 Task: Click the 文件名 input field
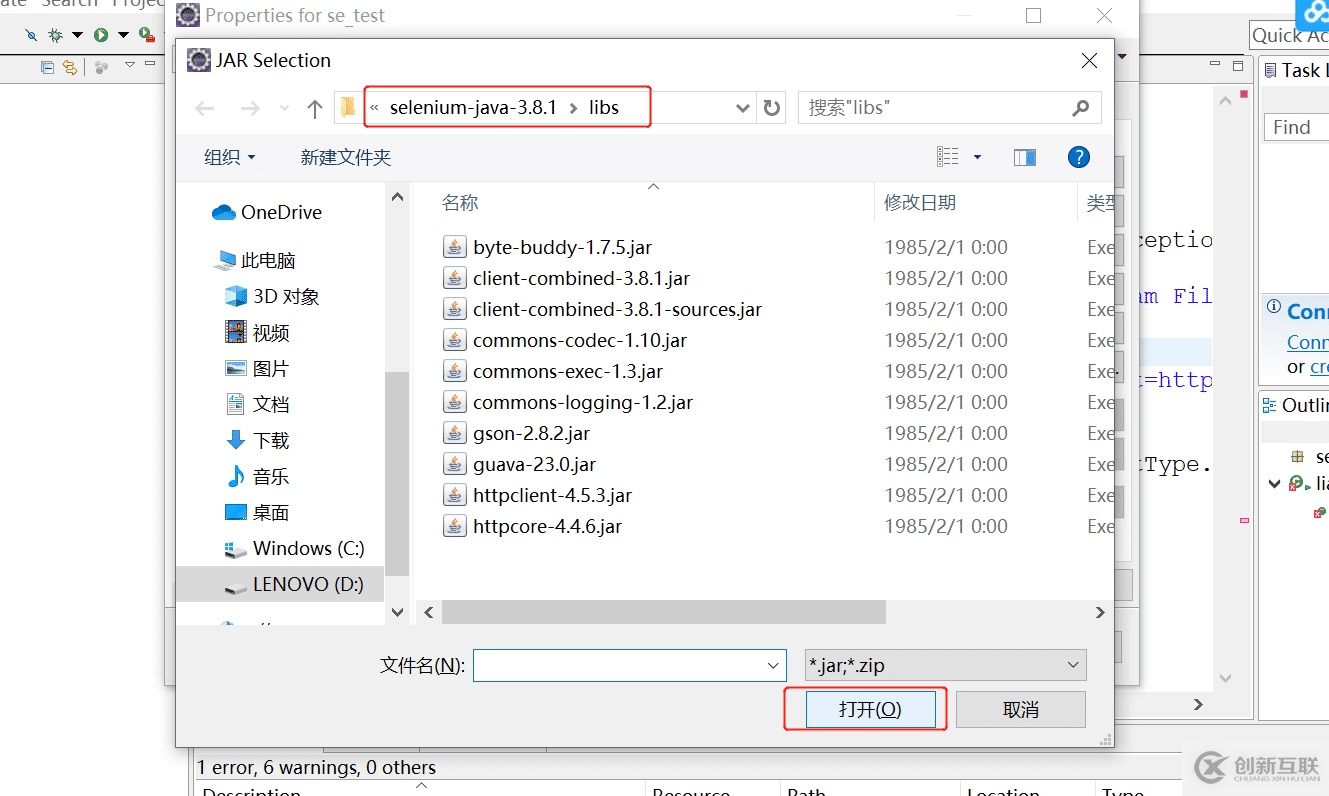(630, 665)
